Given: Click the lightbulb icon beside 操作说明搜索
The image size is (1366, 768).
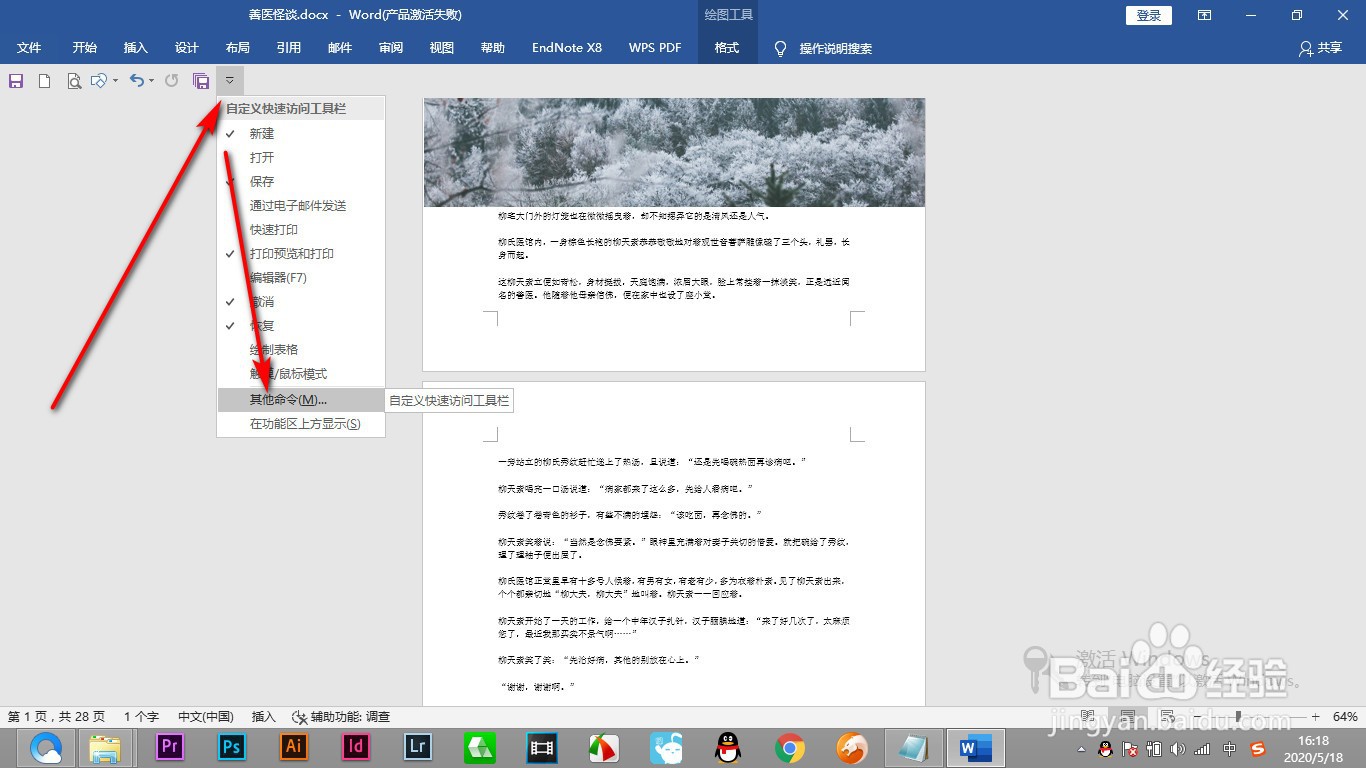Looking at the screenshot, I should click(x=781, y=48).
